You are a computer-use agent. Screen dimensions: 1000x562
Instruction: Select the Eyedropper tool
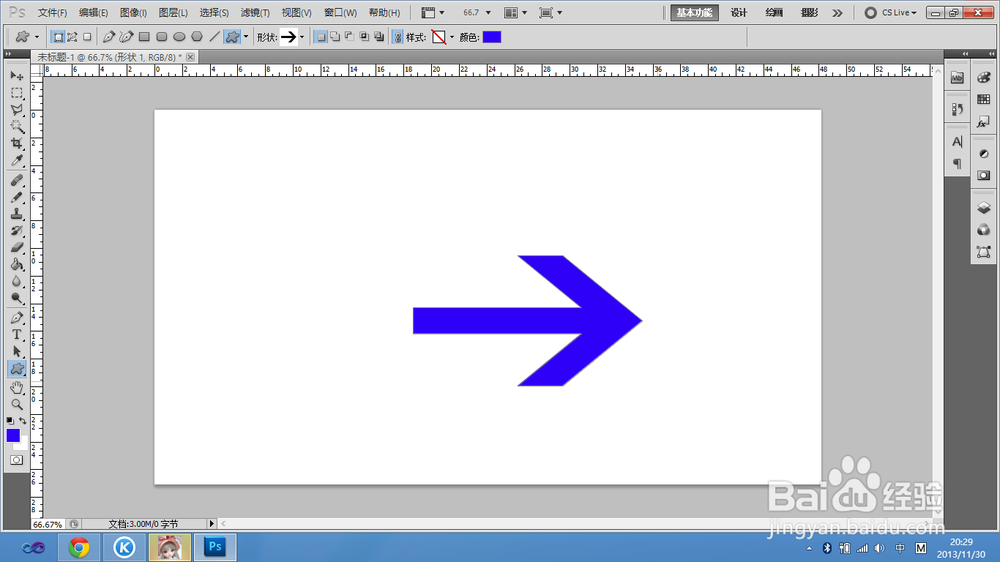[x=17, y=160]
